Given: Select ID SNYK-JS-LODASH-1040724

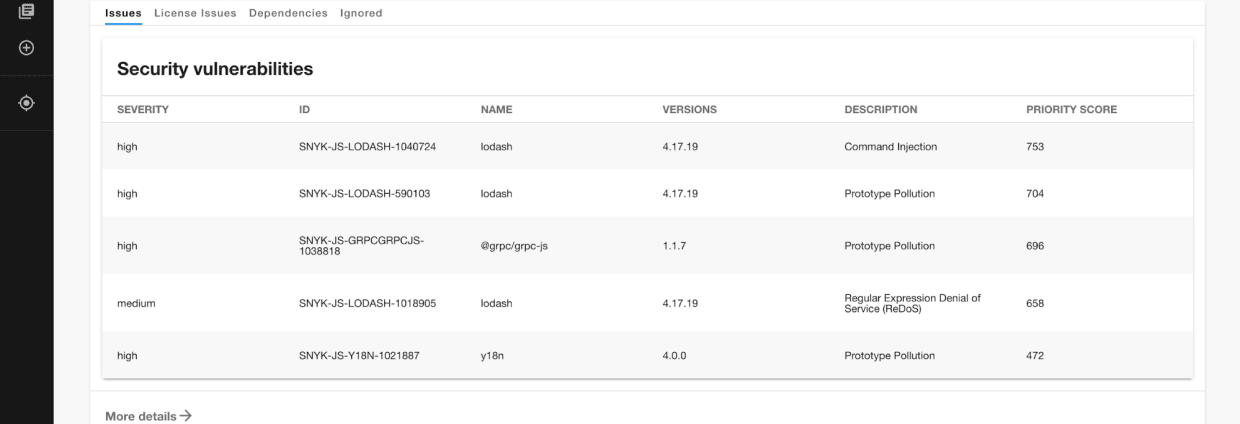Looking at the screenshot, I should (368, 146).
